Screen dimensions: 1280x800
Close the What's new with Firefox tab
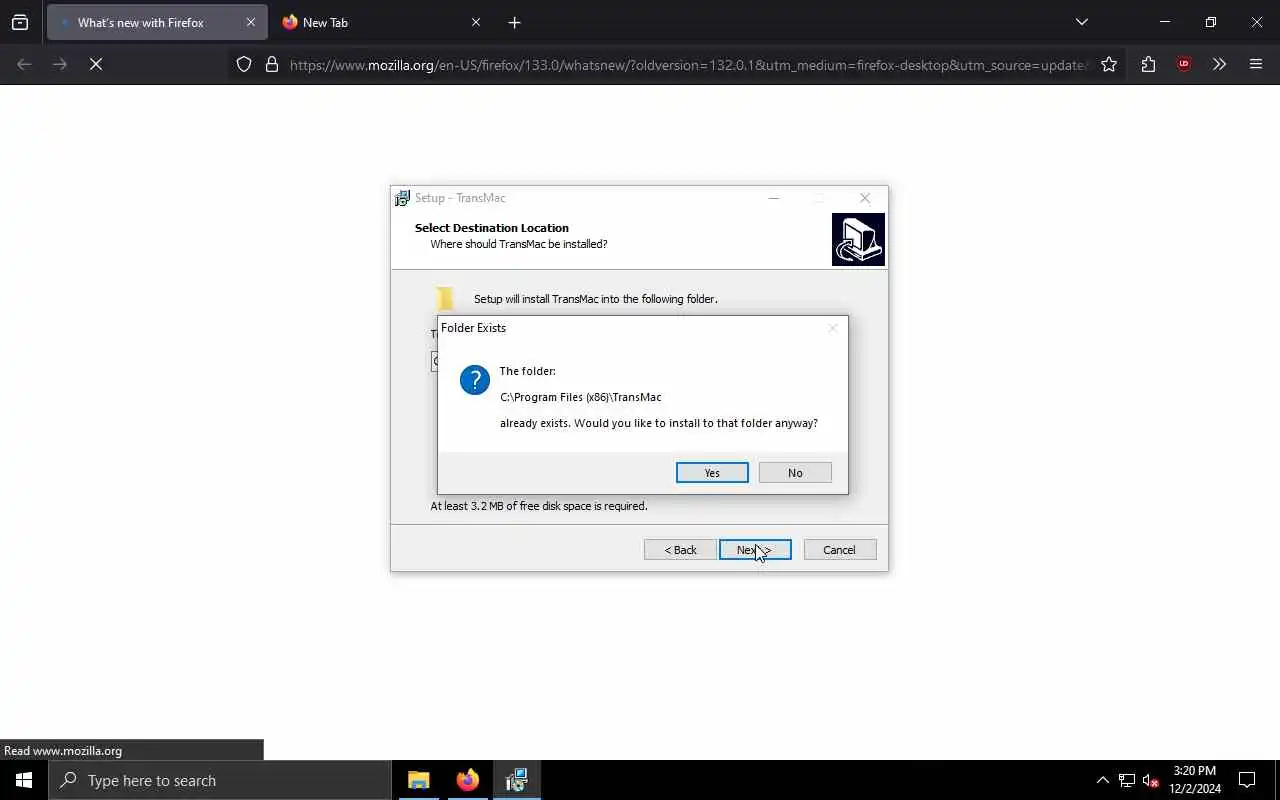click(x=251, y=22)
